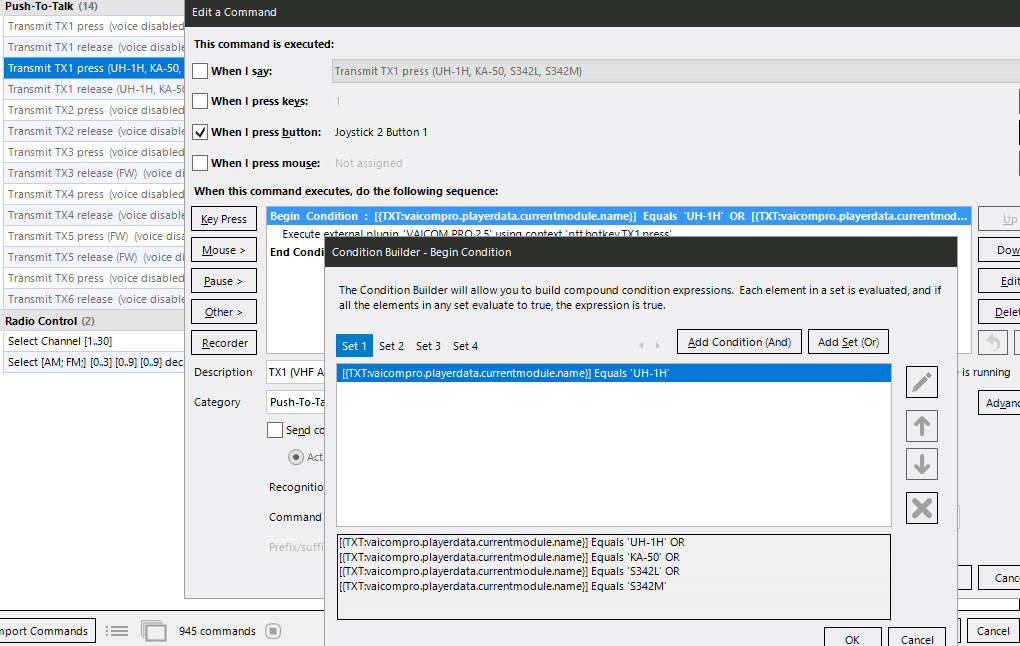
Task: Select the Begin Condition row in the sequence
Action: [x=619, y=216]
